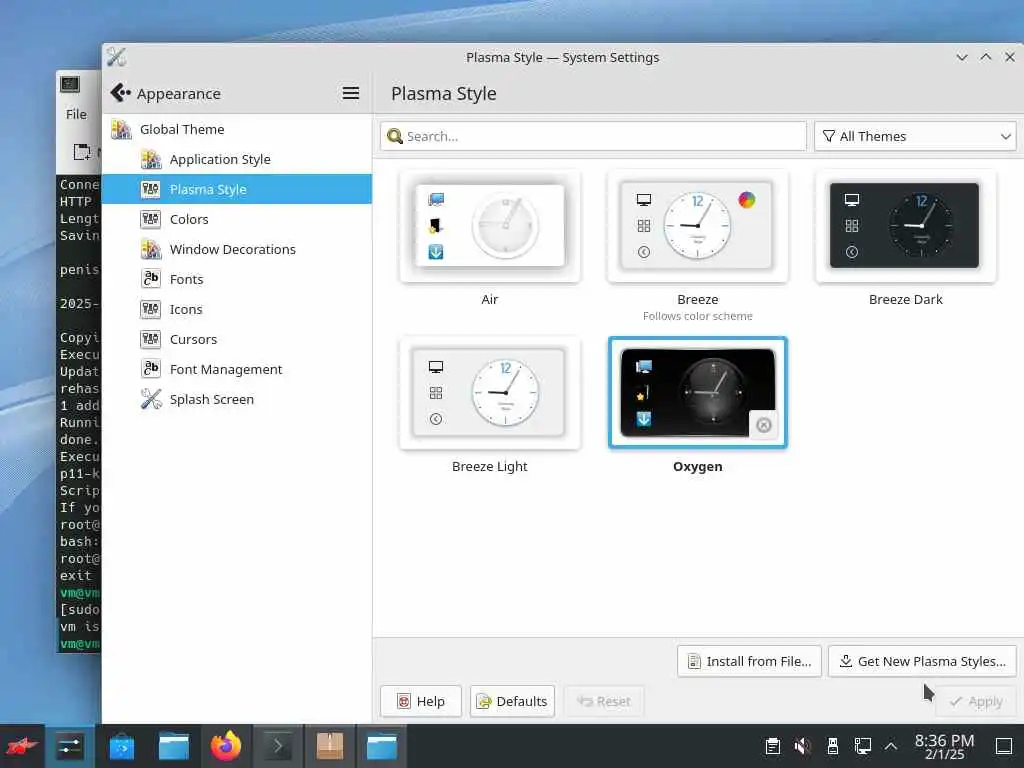Click the color-scheme indicator on Breeze thumbnail
This screenshot has width=1024, height=768.
(x=746, y=200)
